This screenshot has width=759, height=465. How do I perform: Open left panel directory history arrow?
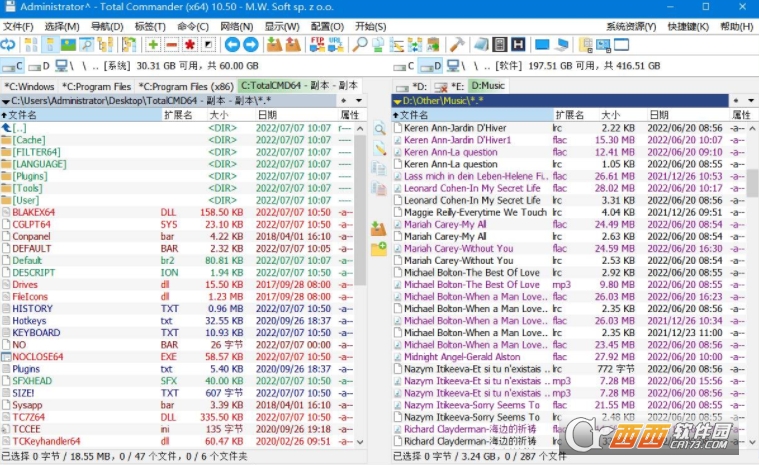coord(358,101)
